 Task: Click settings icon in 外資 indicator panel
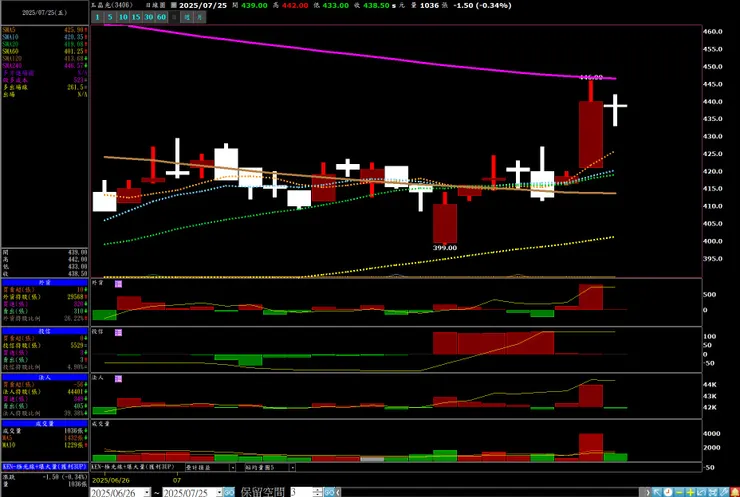coord(118,284)
